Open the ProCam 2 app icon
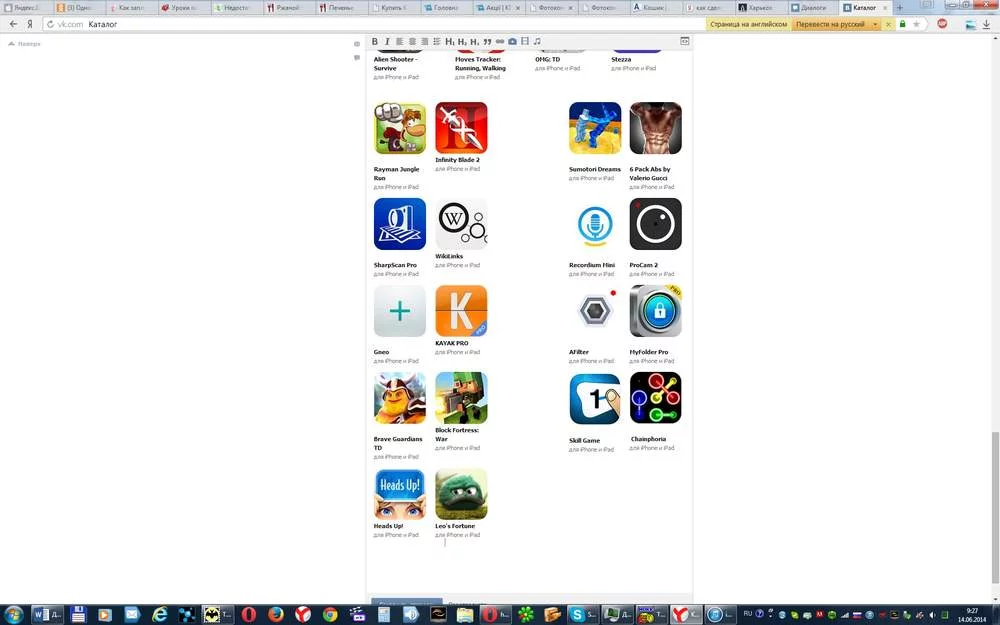This screenshot has height=625, width=1000. 656,224
